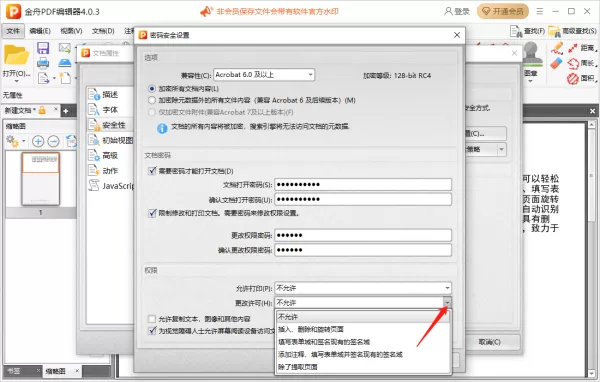Click the Export document arrow icon
Screen dimensions: 600x382
pos(43,78)
